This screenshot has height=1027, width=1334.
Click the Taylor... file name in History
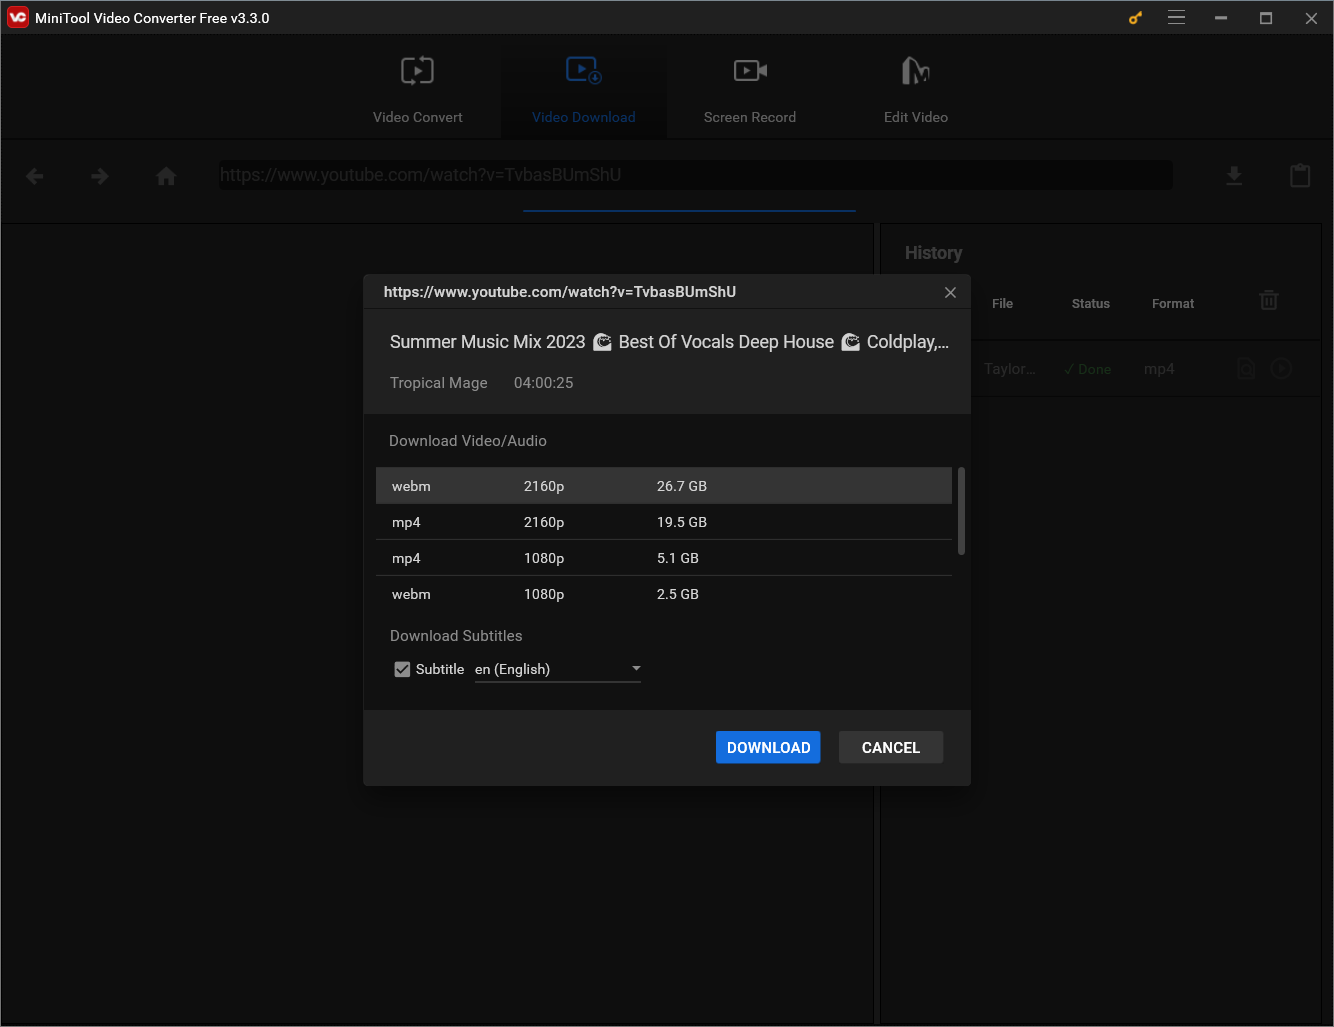1010,369
